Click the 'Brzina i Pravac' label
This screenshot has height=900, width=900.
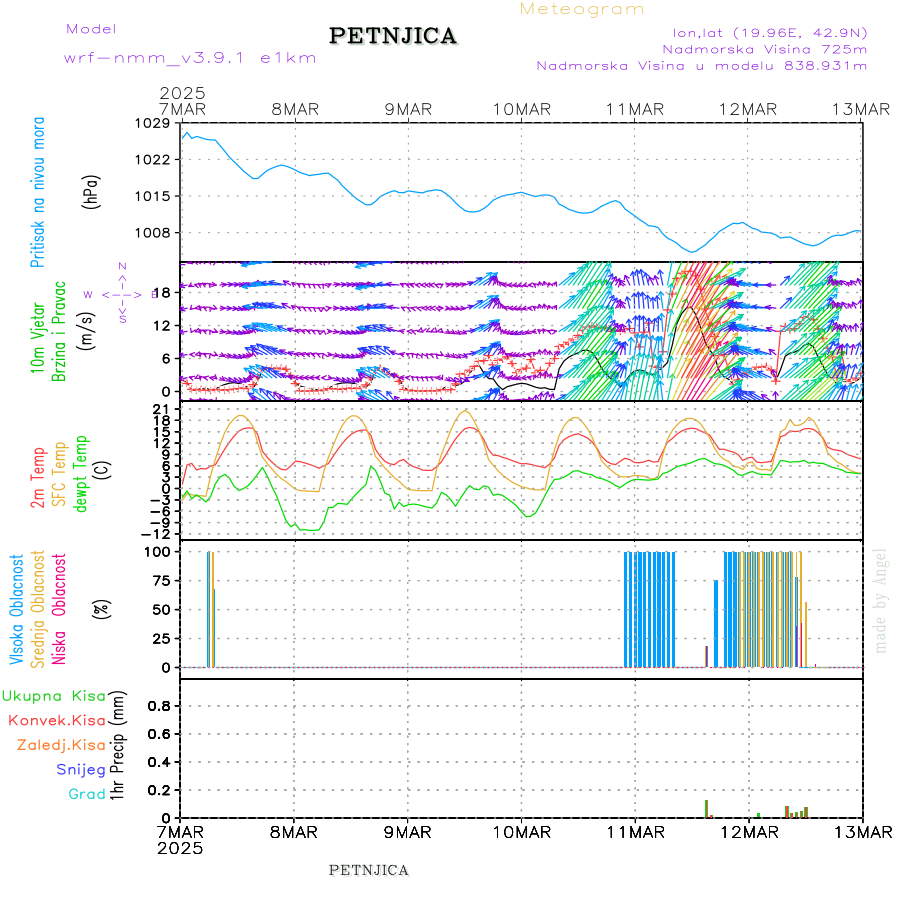(59, 331)
